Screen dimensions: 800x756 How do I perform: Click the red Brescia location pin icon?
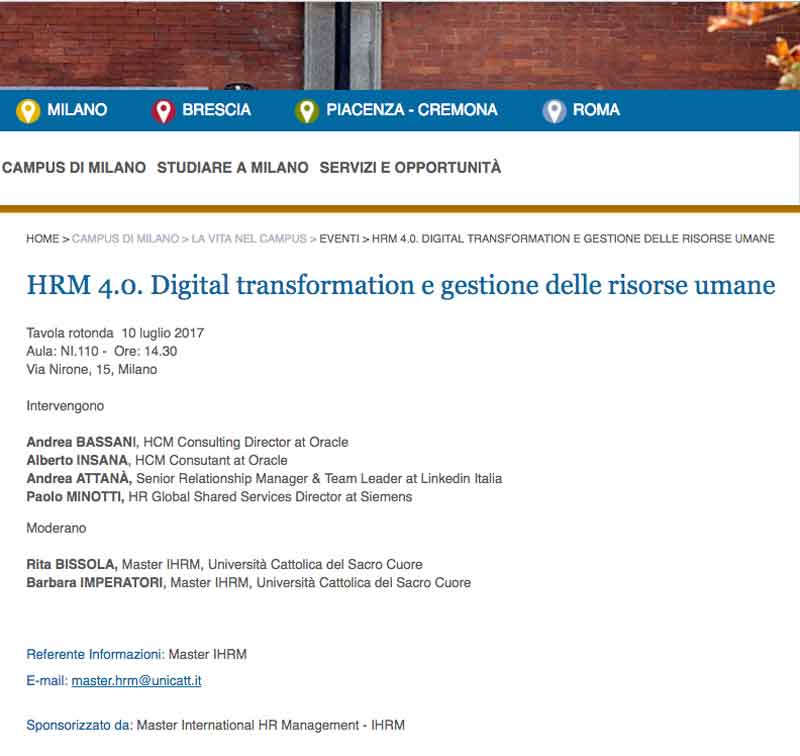163,111
